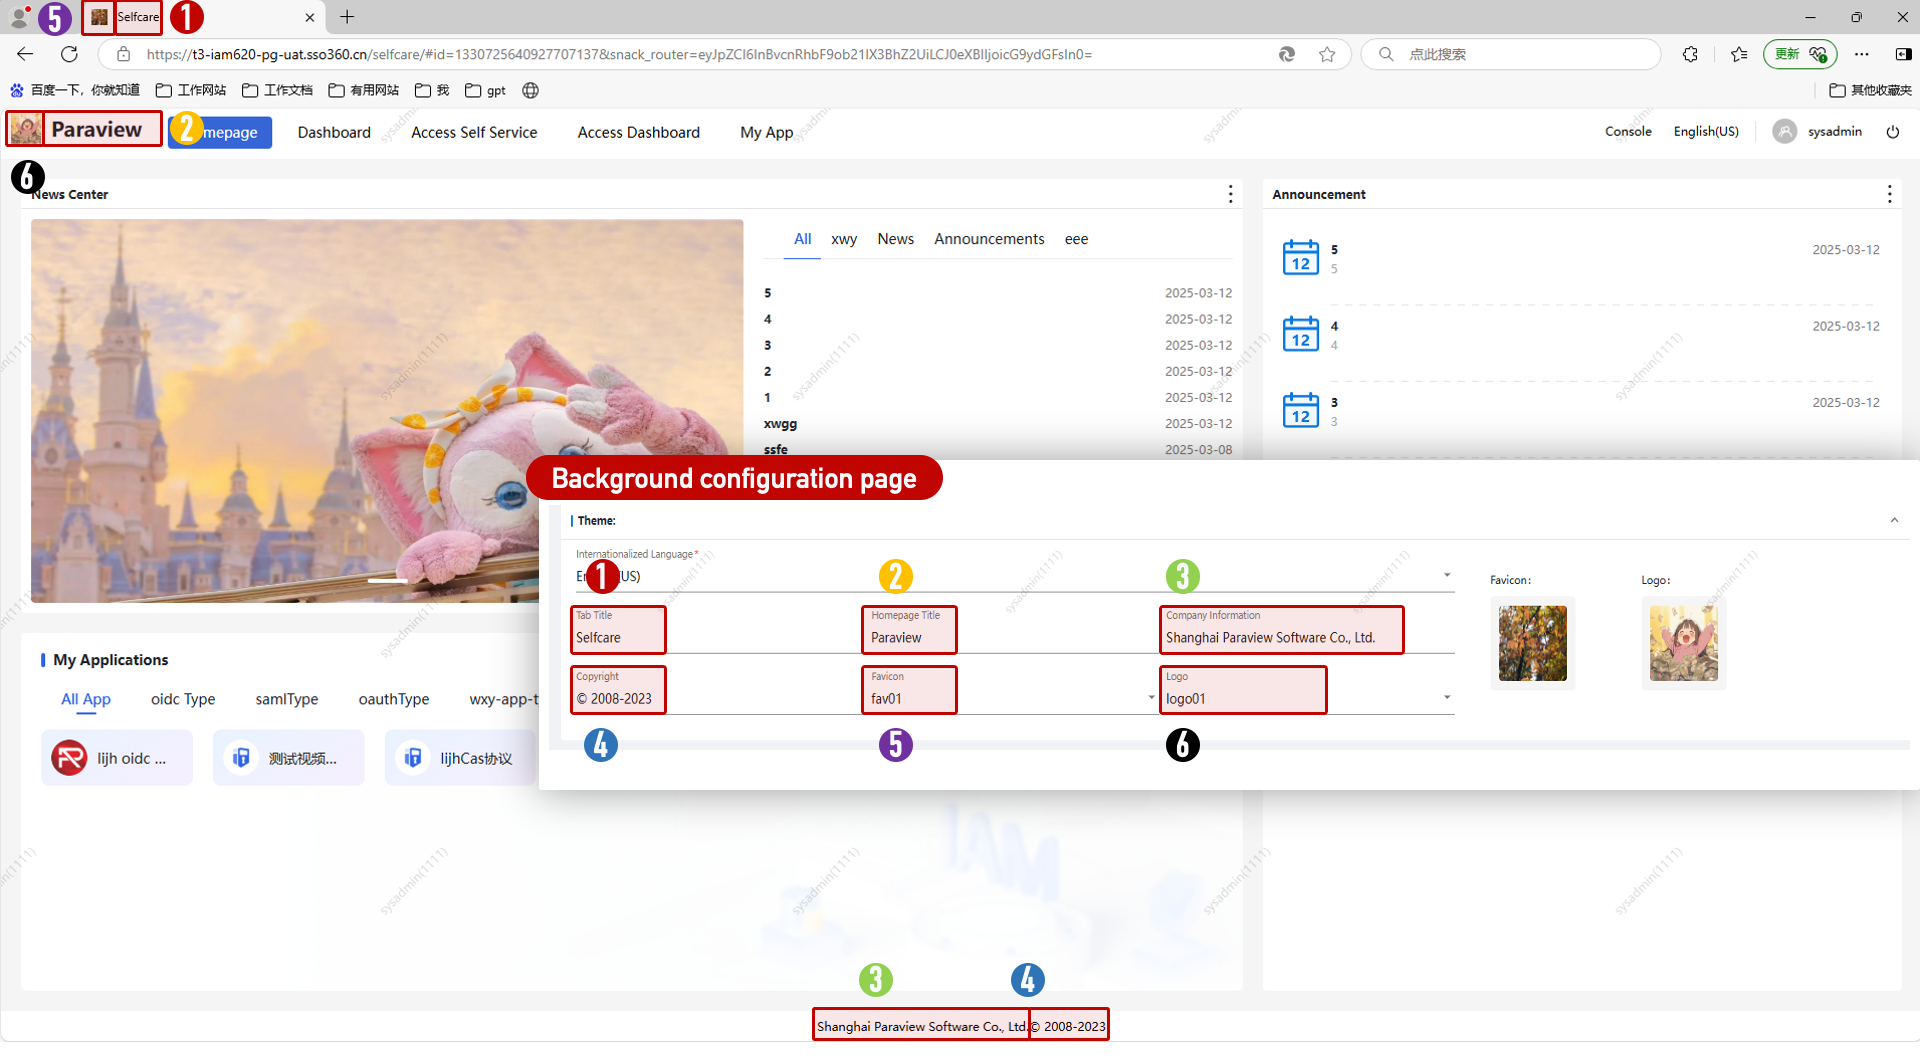Click the logout power icon
1920x1058 pixels.
click(x=1892, y=132)
